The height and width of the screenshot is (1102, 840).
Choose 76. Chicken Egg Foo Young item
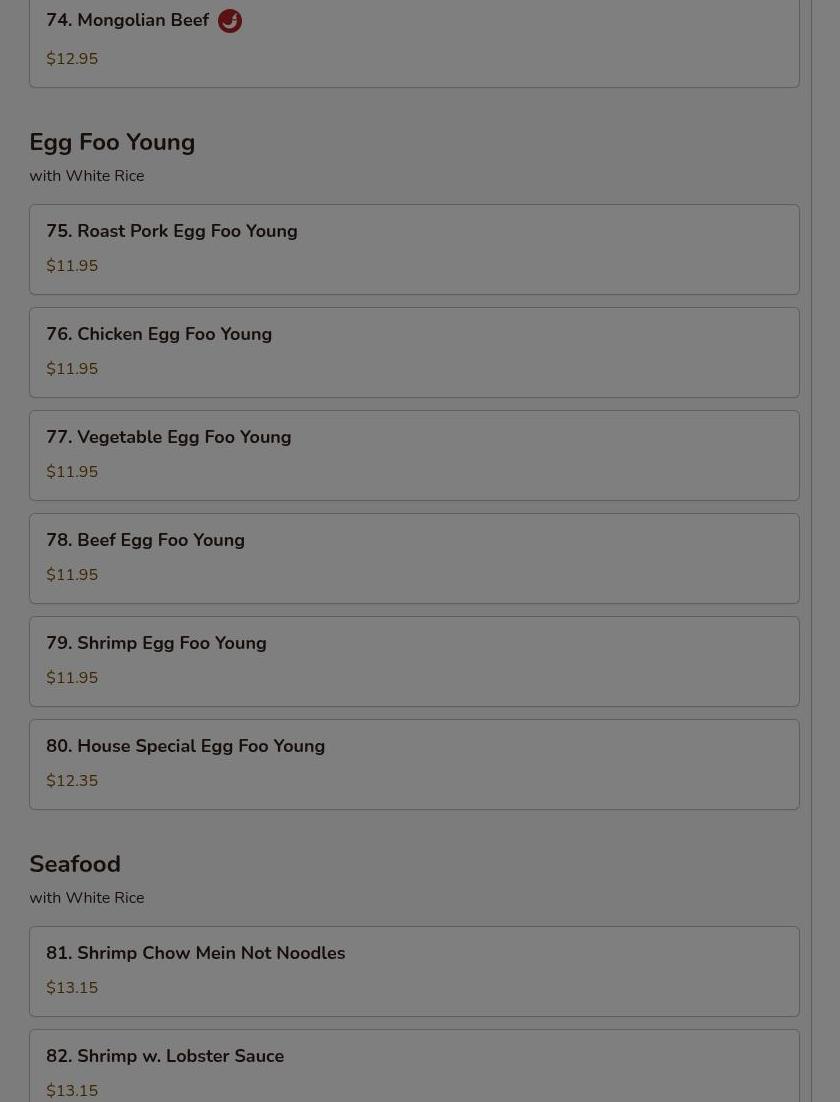tap(414, 352)
